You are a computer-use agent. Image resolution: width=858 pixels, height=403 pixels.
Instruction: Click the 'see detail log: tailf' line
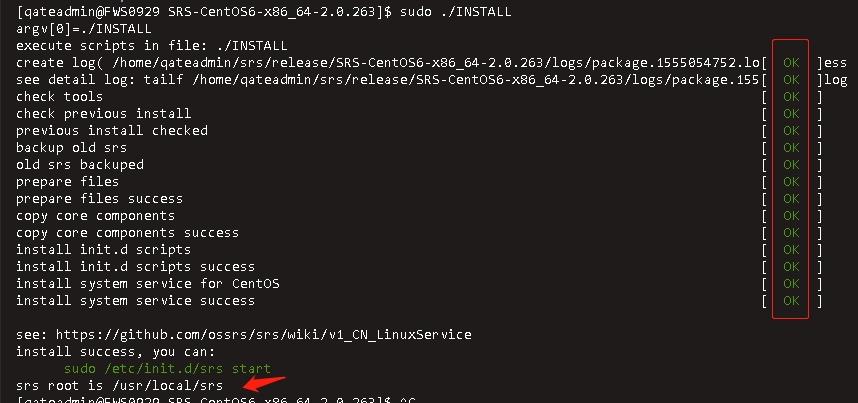pyautogui.click(x=388, y=80)
